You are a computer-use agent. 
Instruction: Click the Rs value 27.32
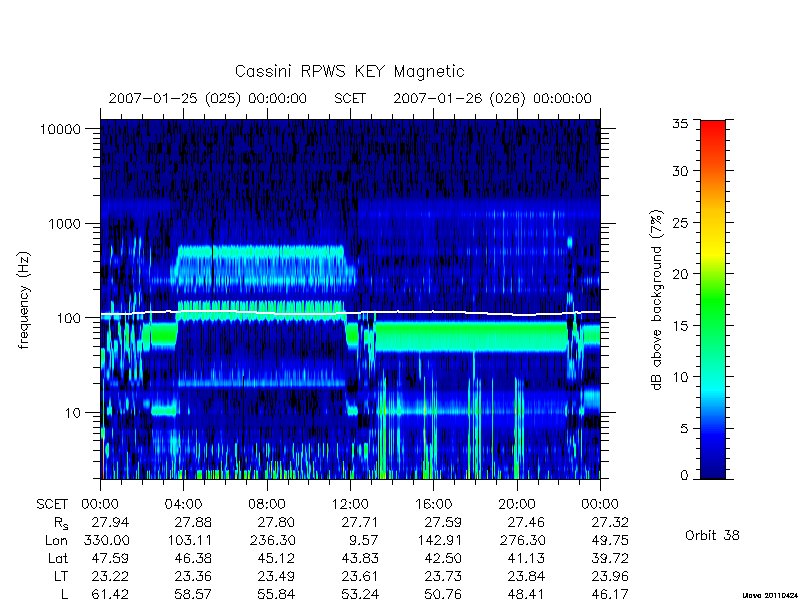610,522
